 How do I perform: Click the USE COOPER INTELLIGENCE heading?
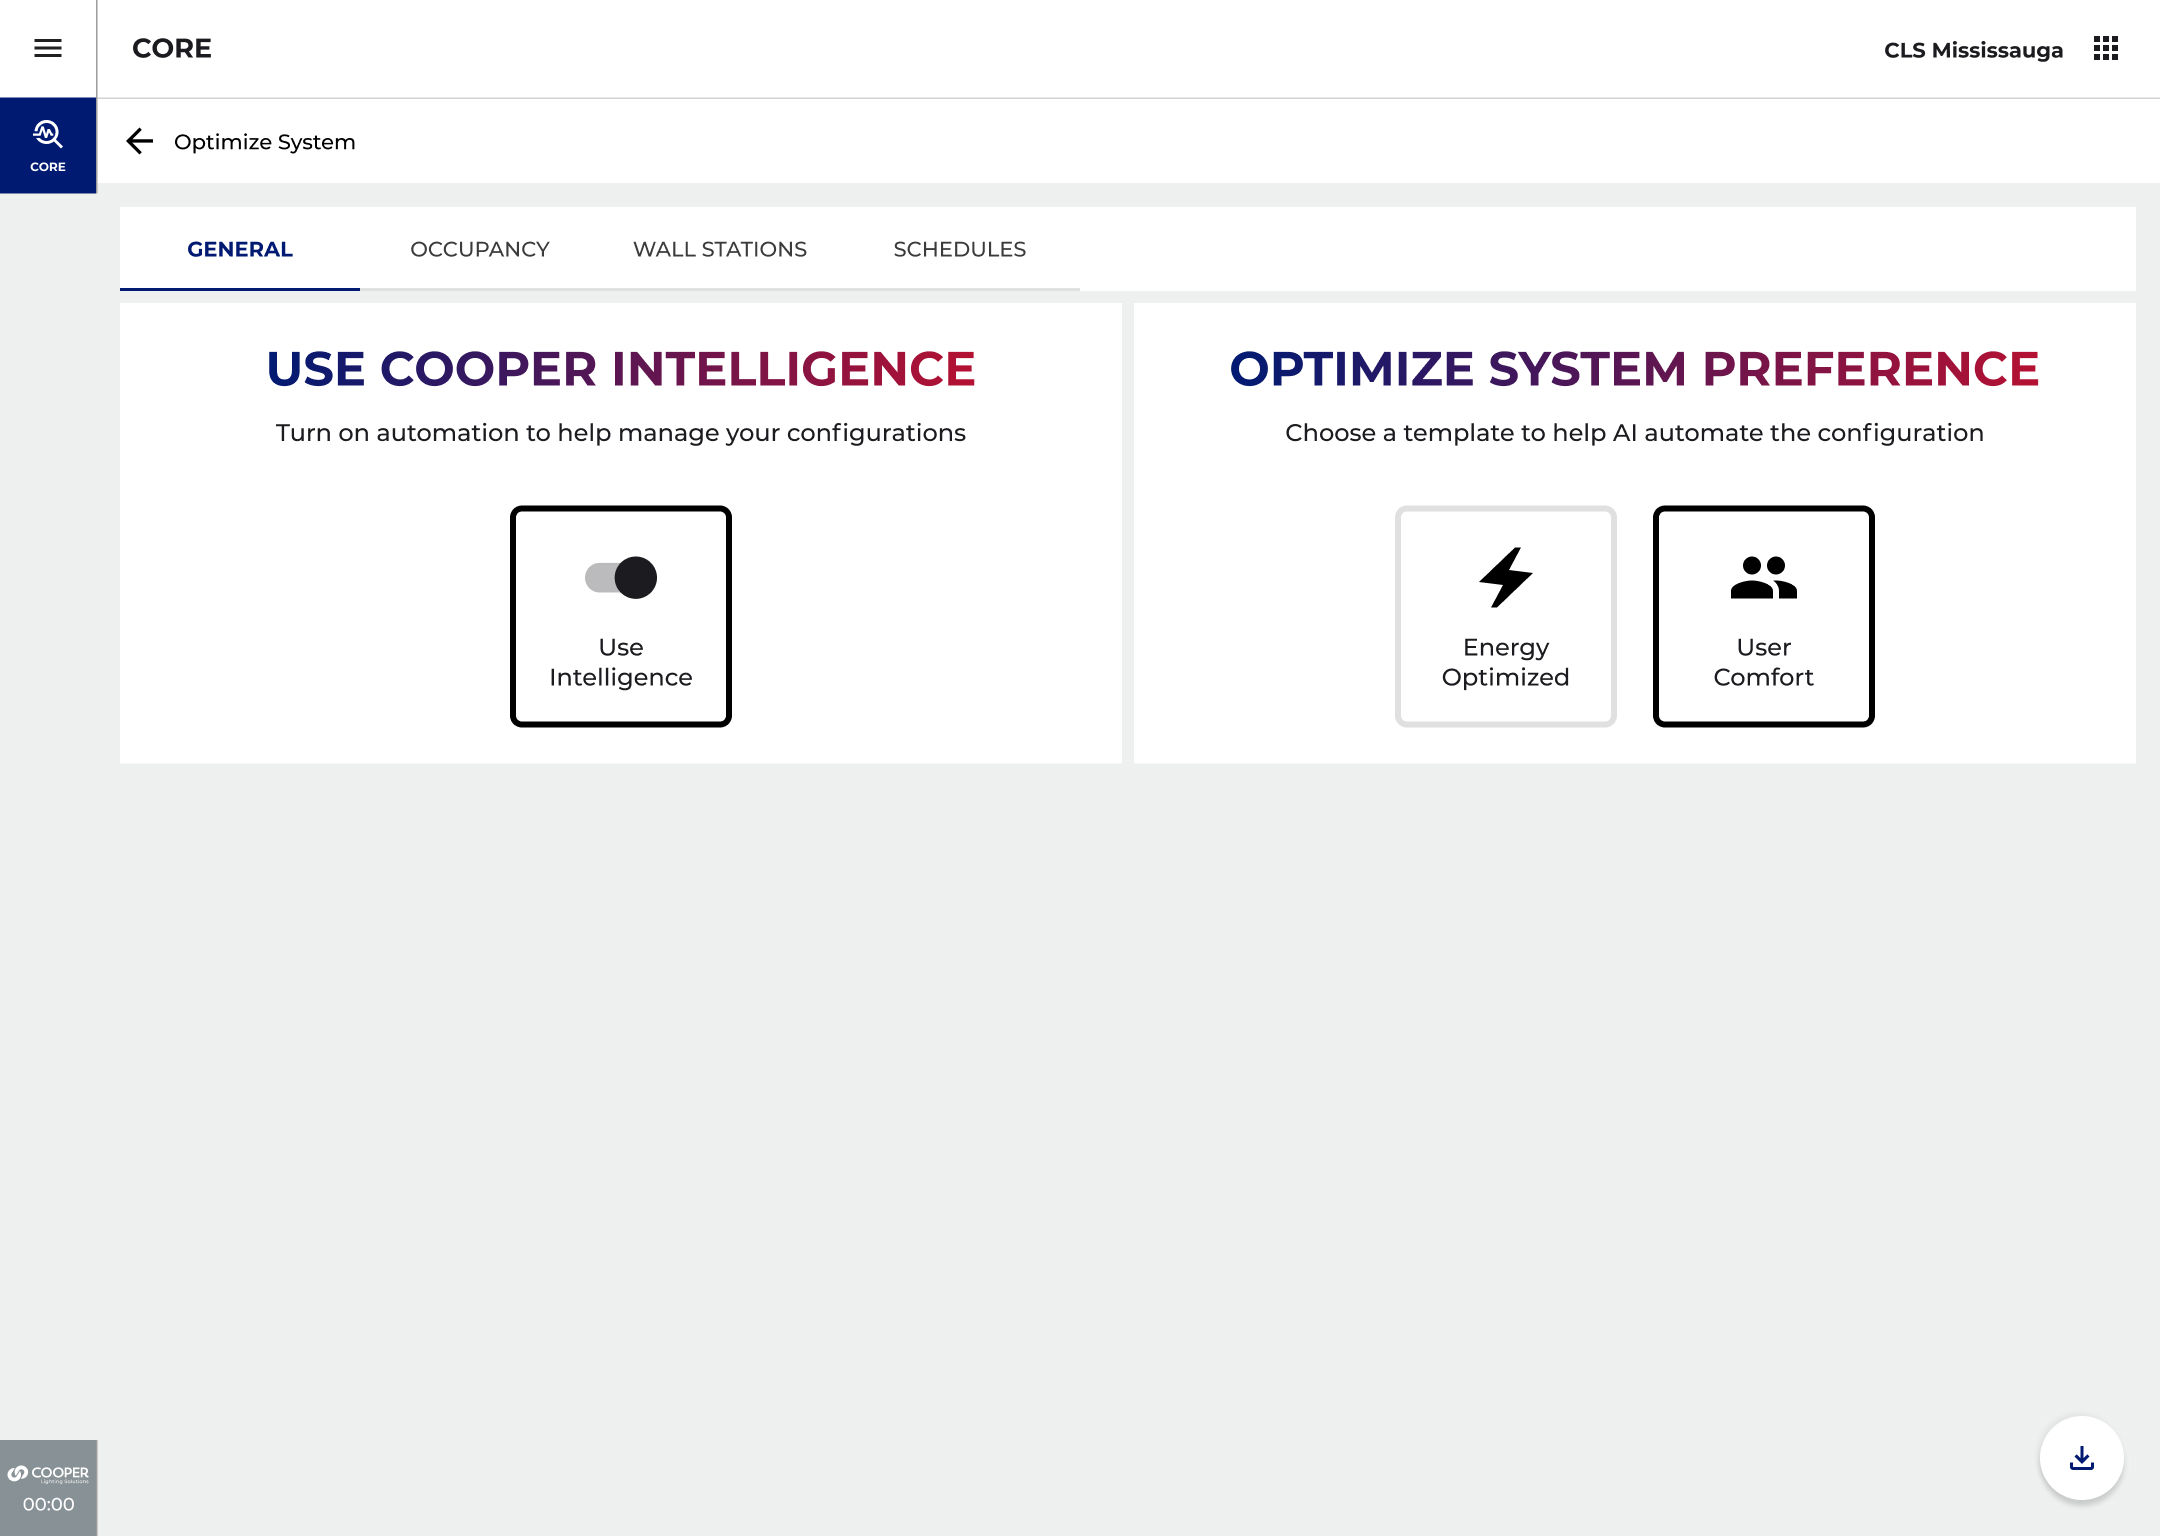(621, 369)
